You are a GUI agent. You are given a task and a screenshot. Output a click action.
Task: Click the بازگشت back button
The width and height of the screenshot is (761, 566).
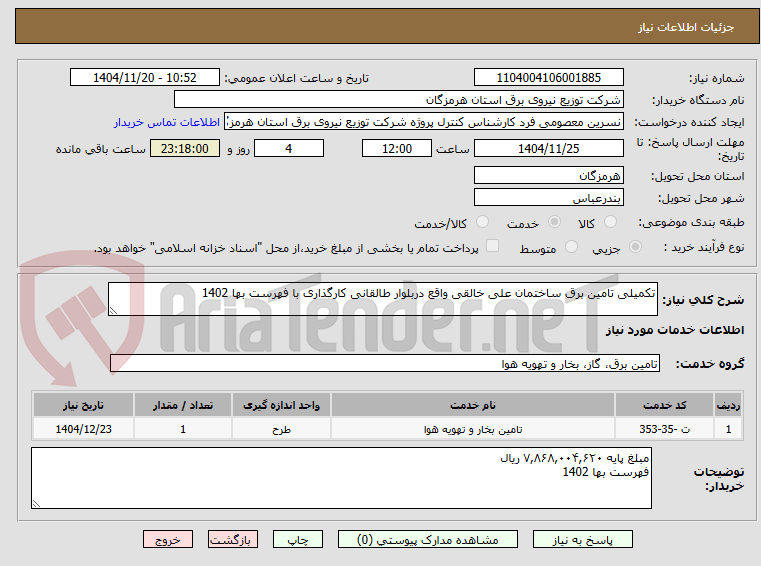coord(232,539)
